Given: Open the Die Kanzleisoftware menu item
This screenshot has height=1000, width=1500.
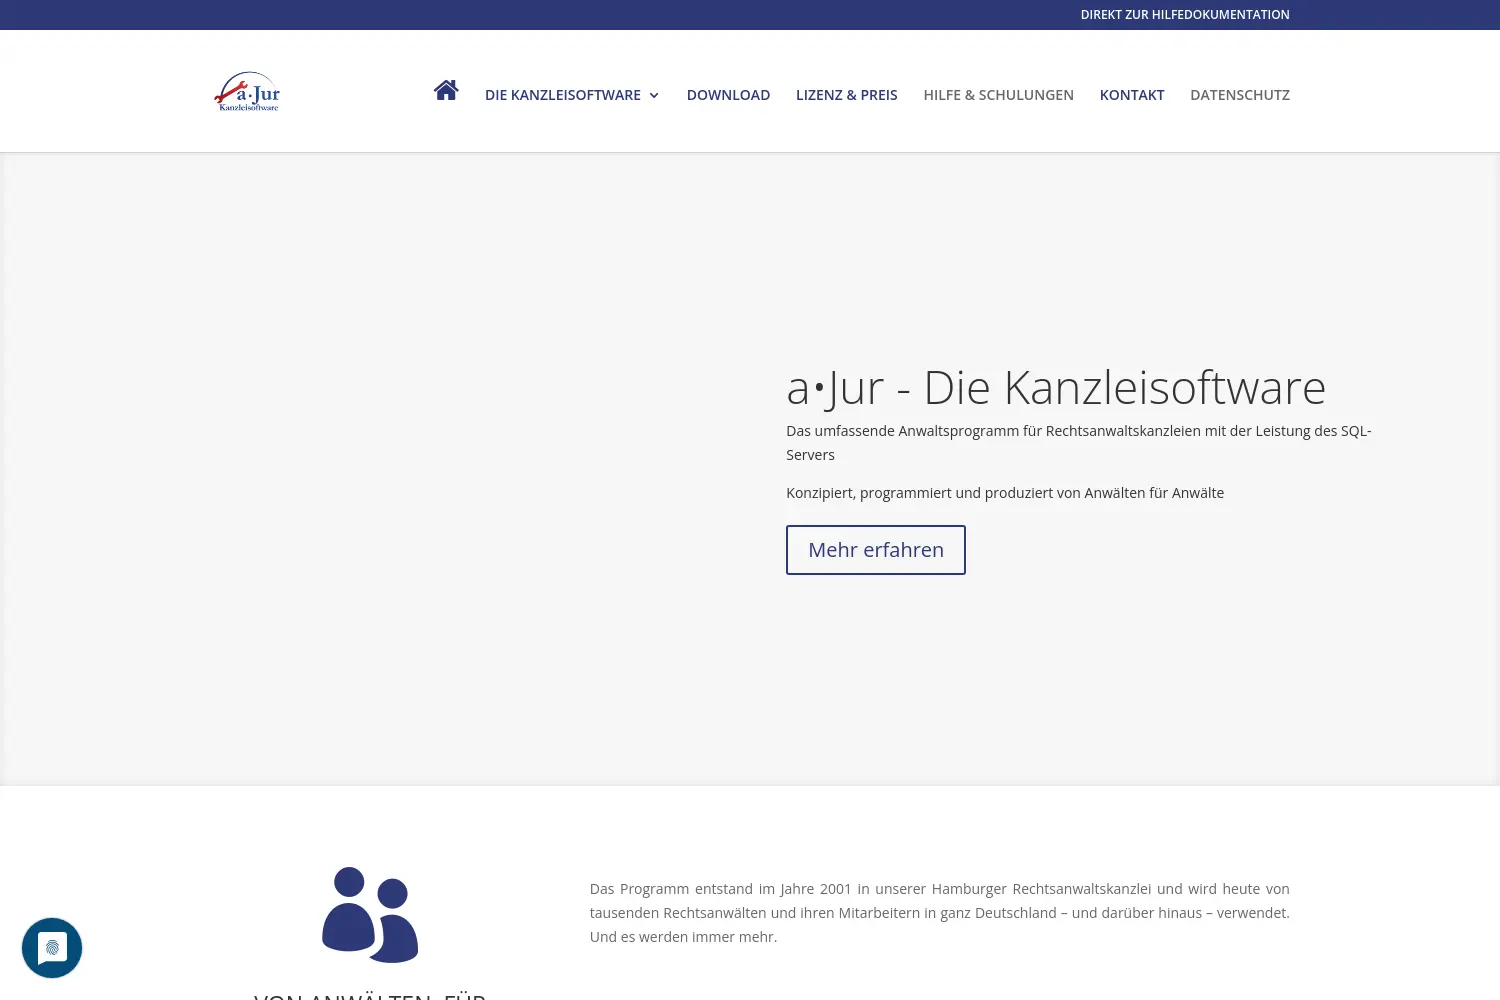Looking at the screenshot, I should coord(563,95).
